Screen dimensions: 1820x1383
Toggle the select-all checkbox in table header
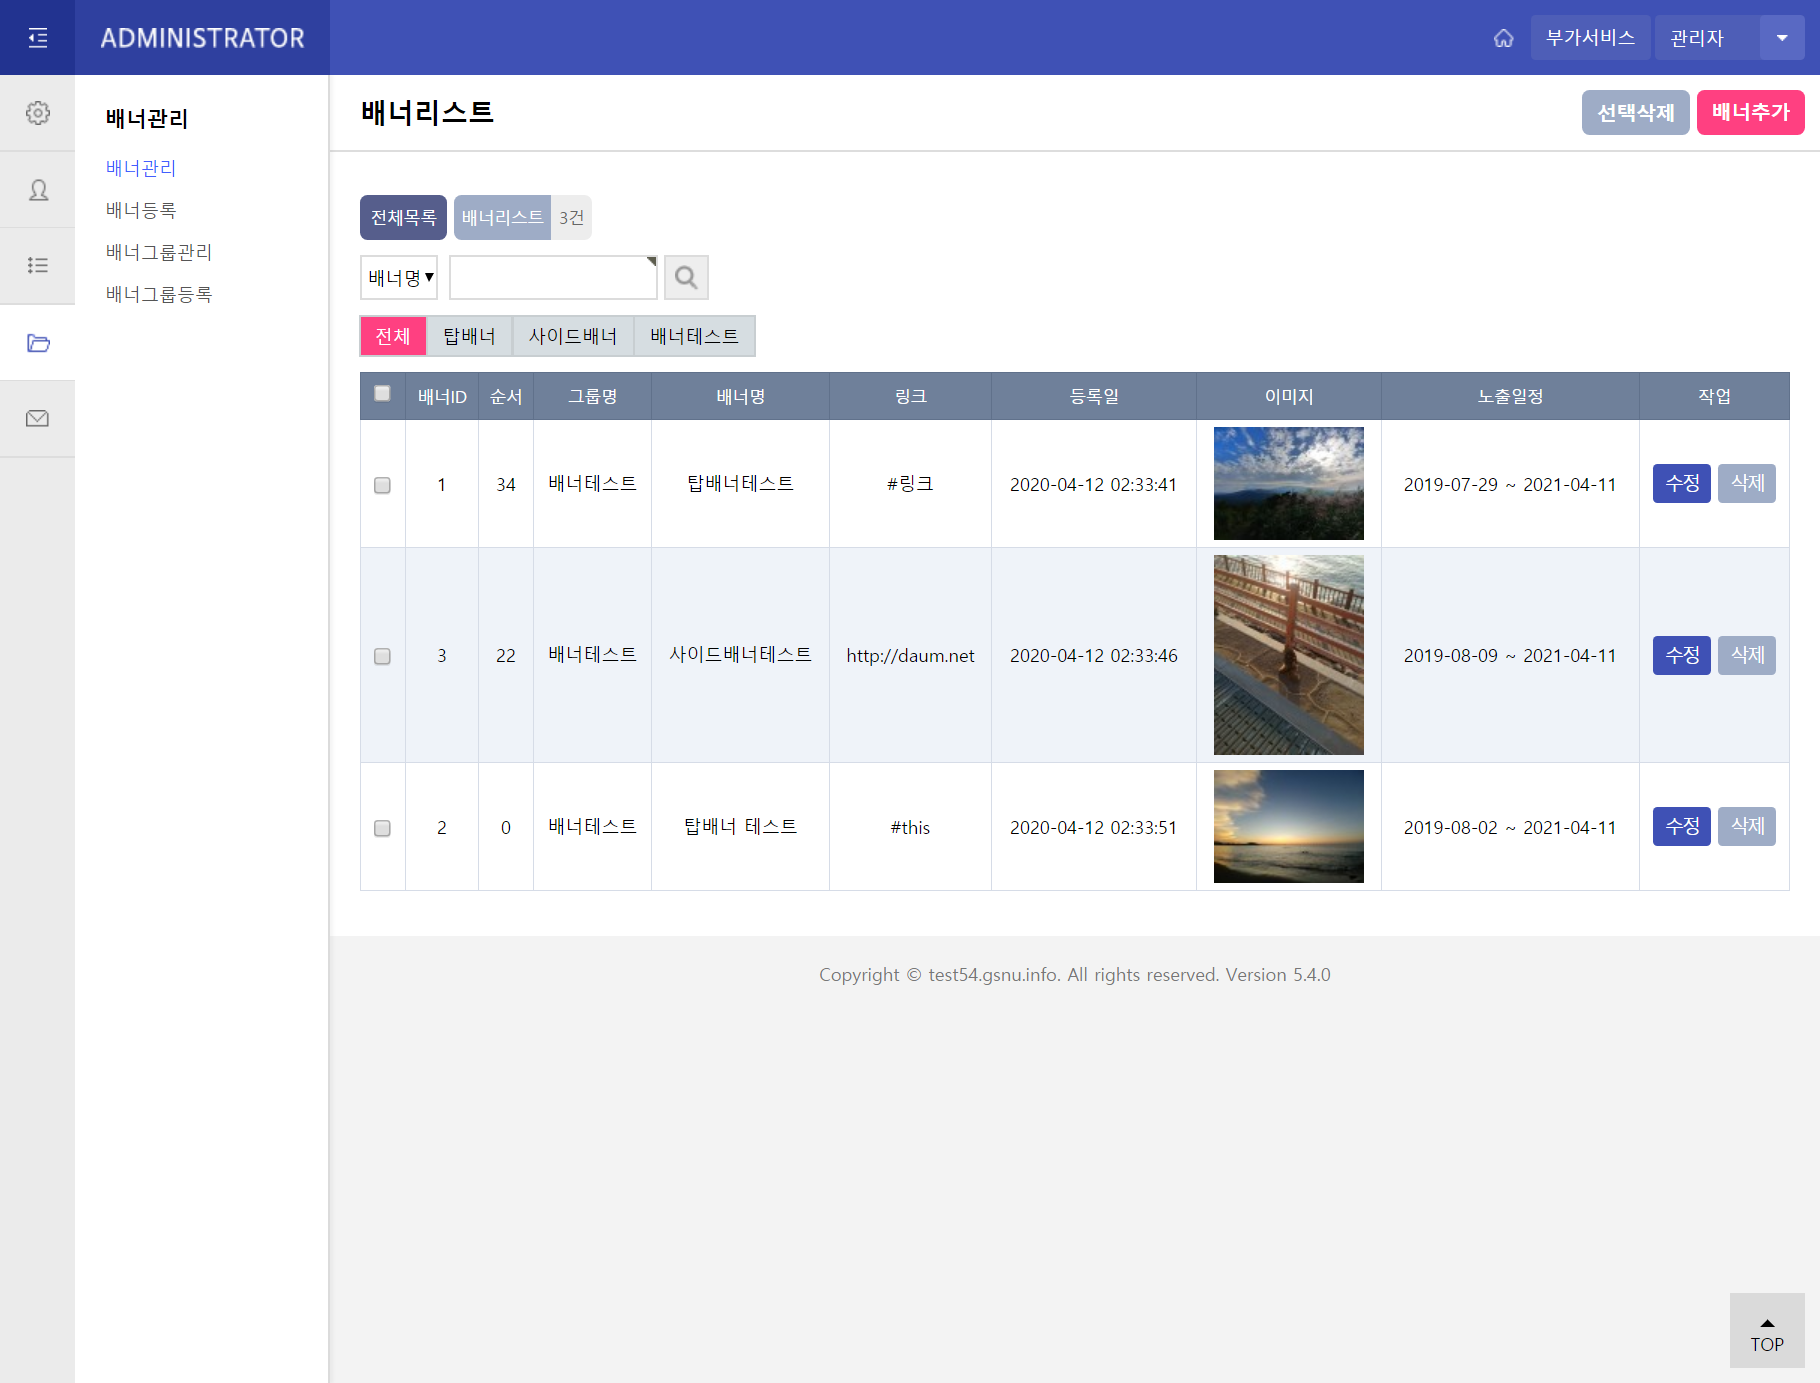point(382,394)
